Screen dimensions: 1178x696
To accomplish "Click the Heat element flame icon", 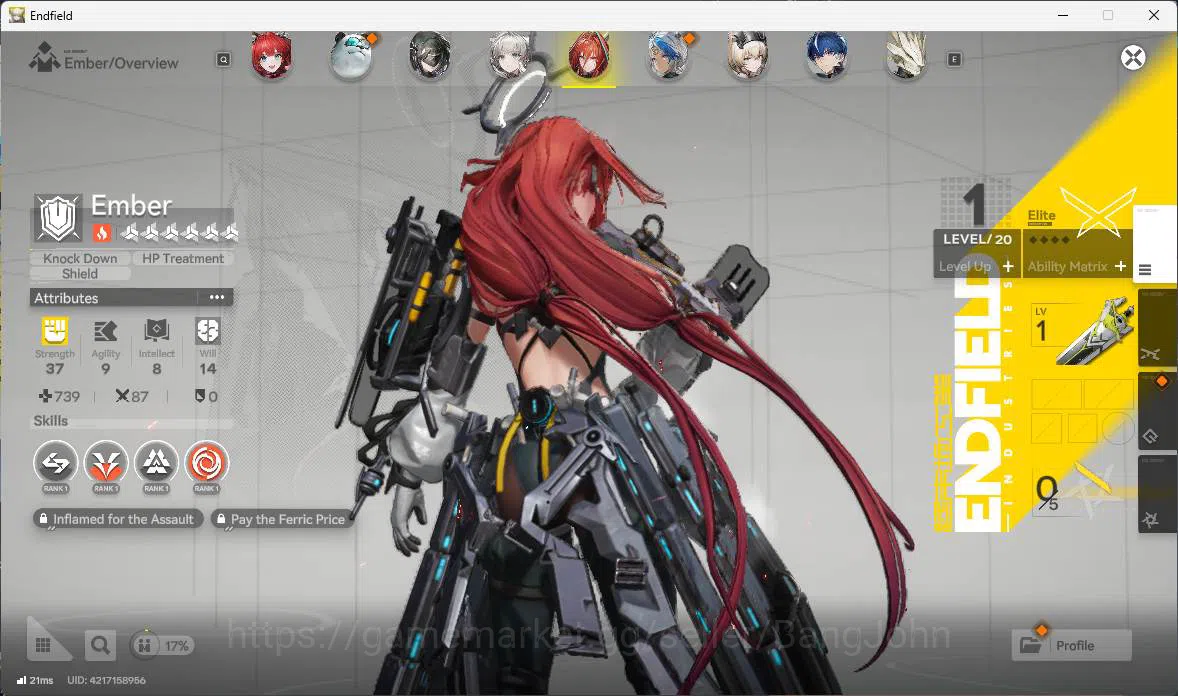I will click(102, 233).
